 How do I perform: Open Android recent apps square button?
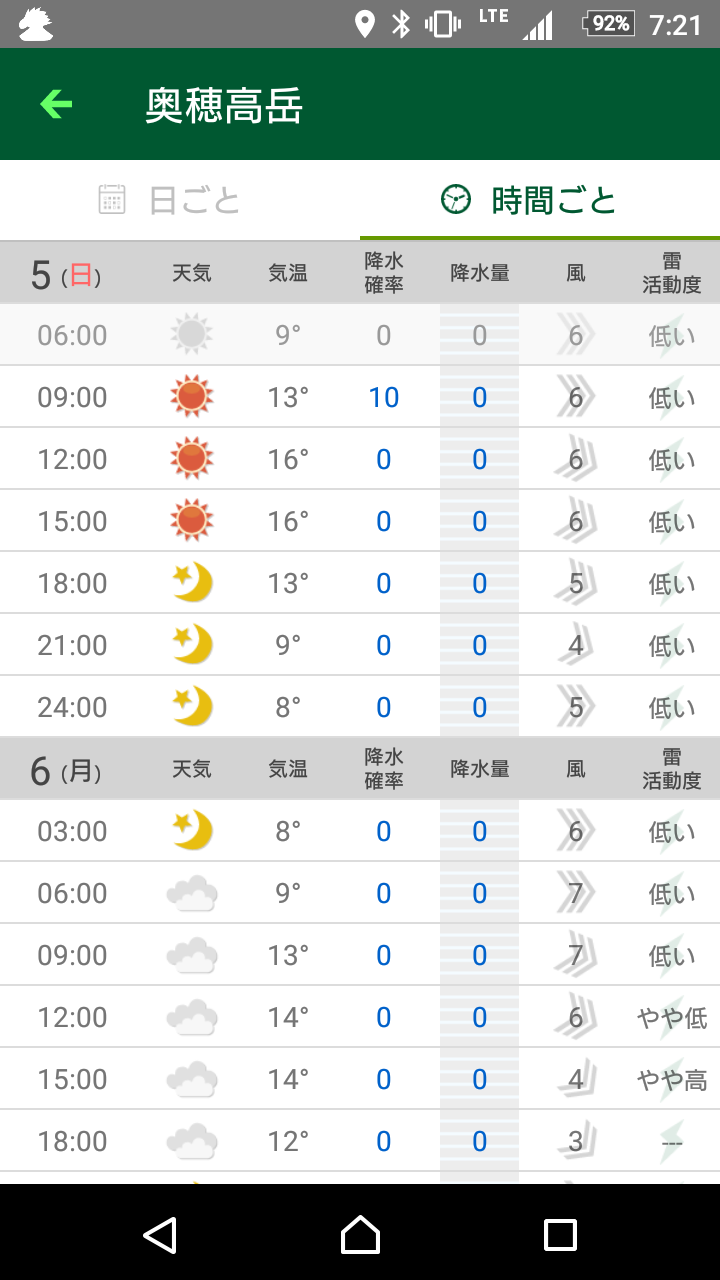pos(560,1235)
